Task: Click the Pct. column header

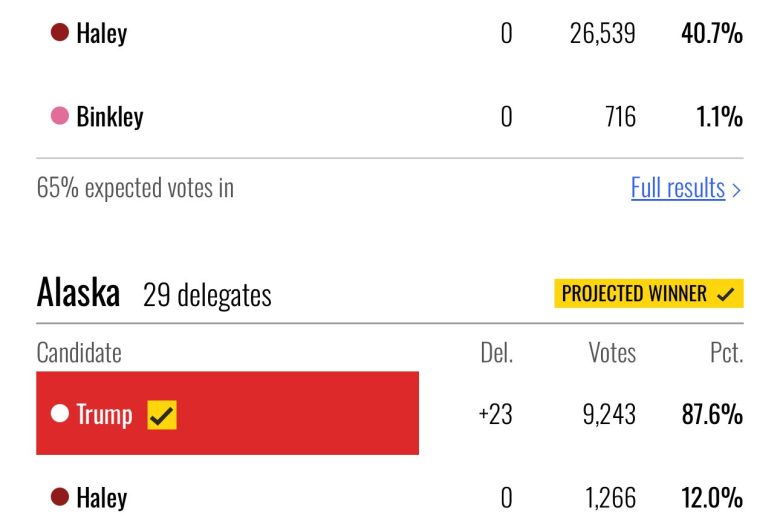Action: [720, 353]
